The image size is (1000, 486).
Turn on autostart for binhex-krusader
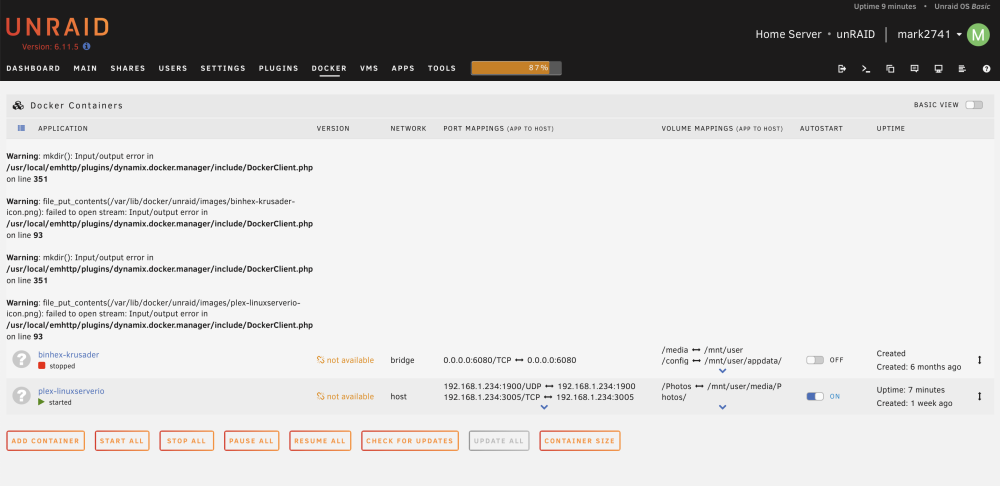pyautogui.click(x=815, y=360)
